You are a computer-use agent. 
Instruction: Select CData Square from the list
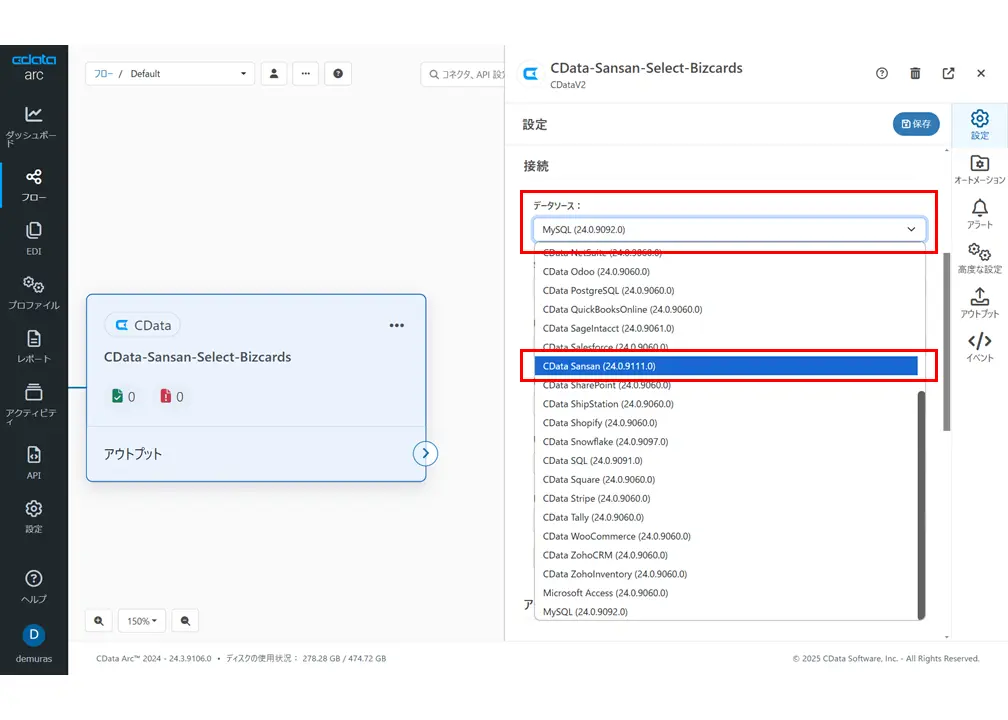coord(726,480)
